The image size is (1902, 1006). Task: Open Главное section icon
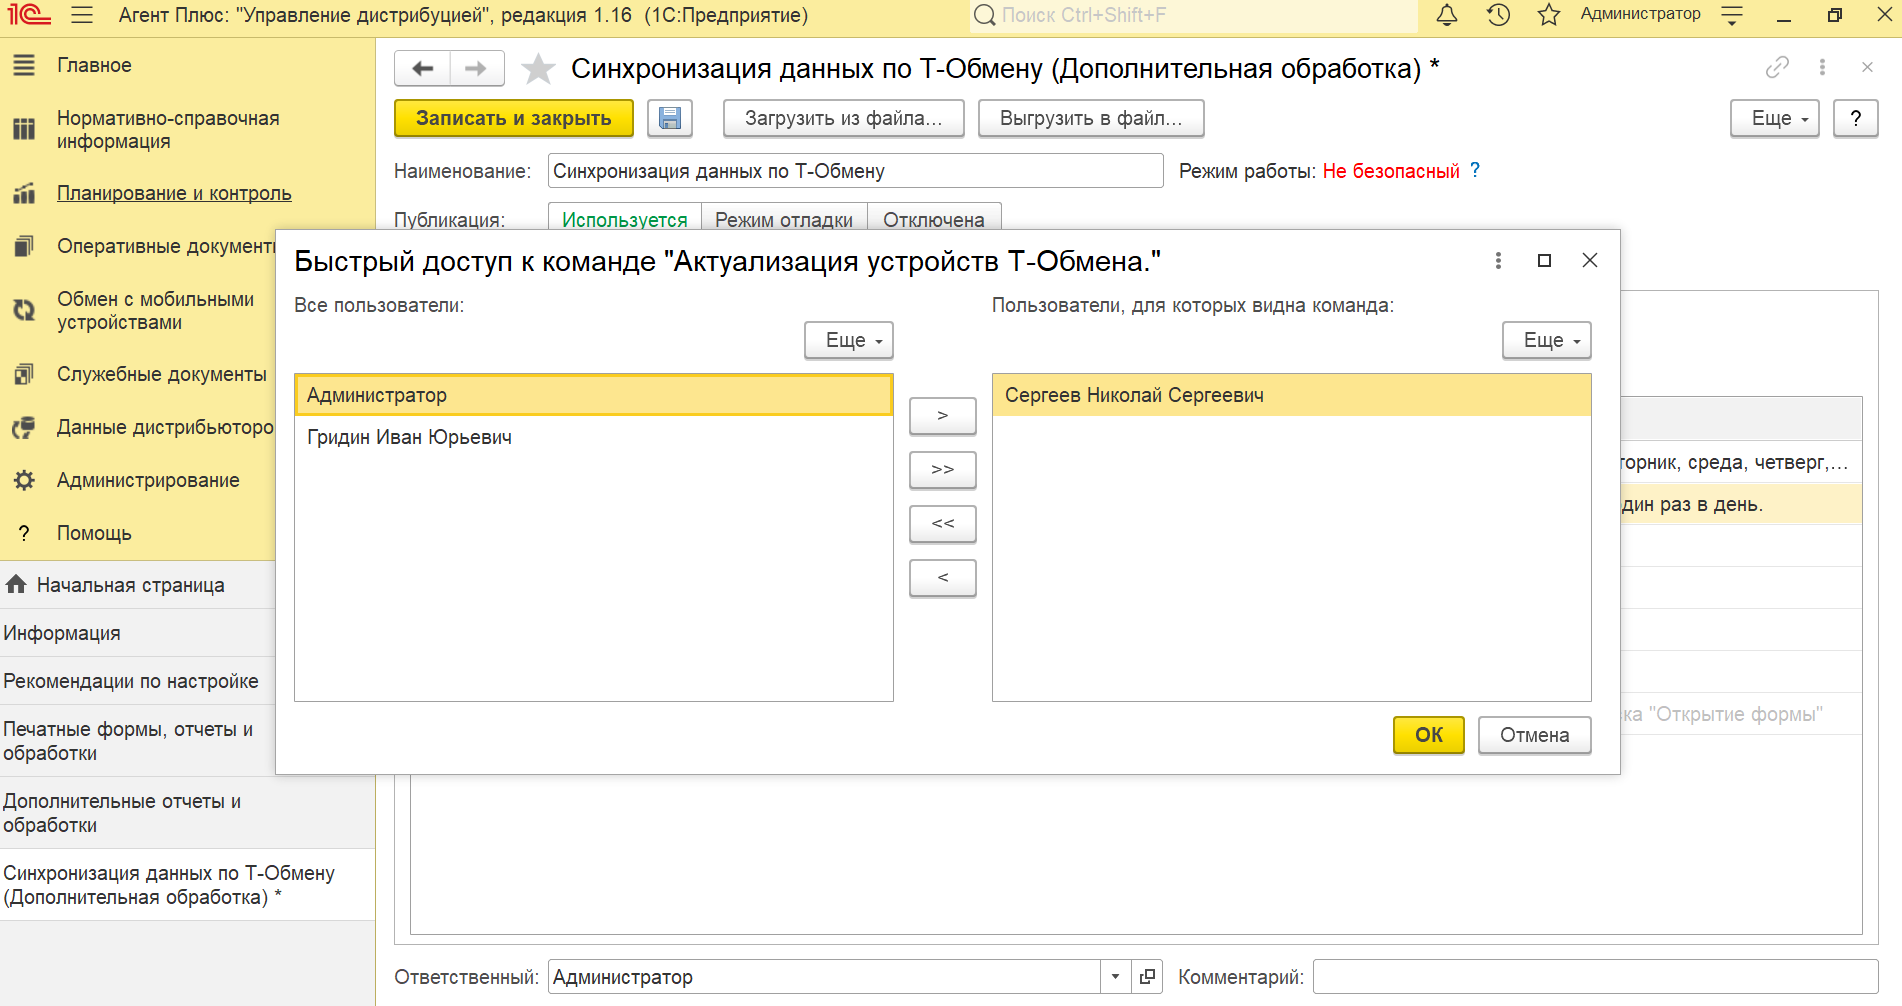tap(24, 65)
